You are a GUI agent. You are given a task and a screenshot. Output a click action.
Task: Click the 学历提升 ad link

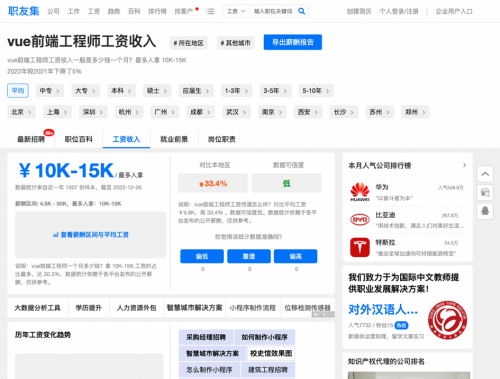[89, 308]
